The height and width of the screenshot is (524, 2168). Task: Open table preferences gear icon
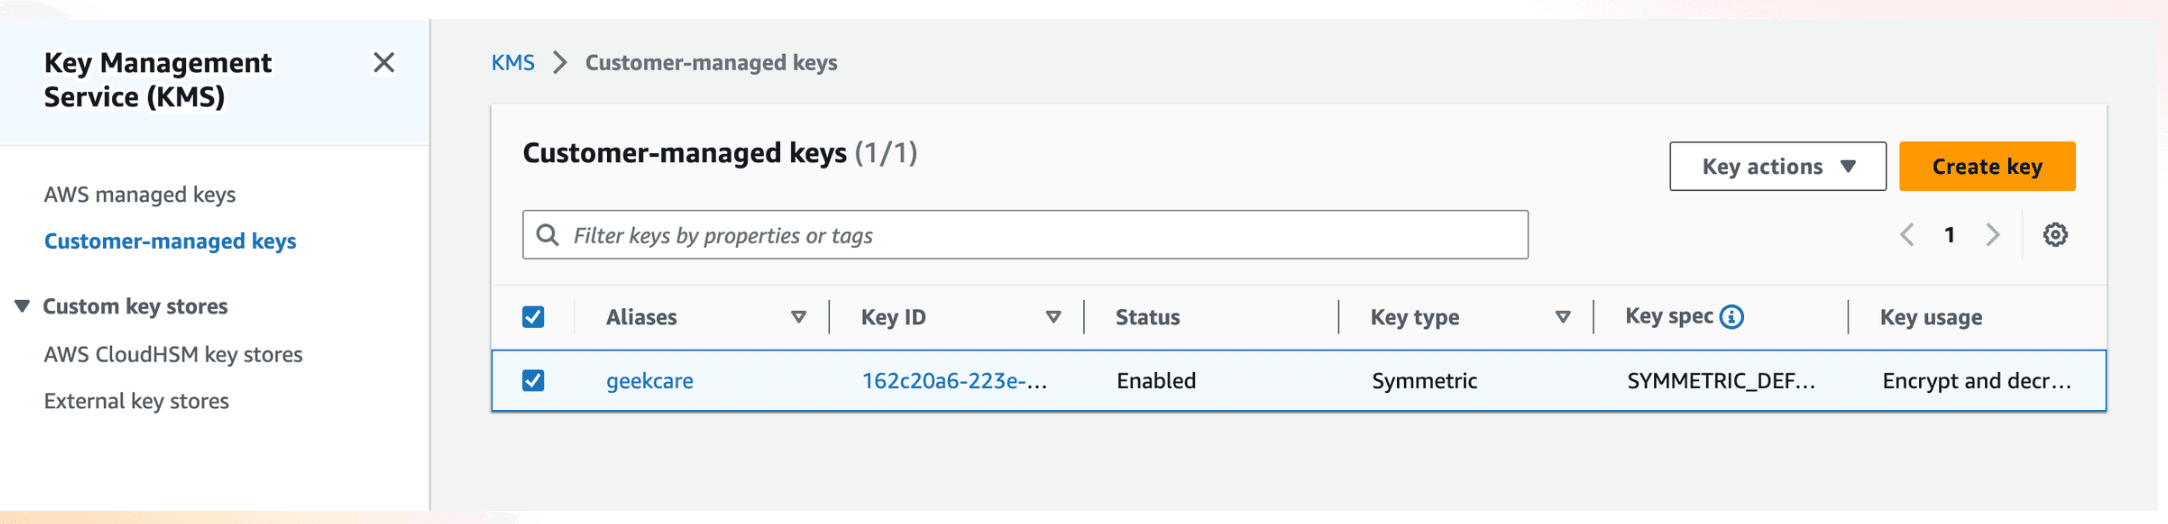2055,235
